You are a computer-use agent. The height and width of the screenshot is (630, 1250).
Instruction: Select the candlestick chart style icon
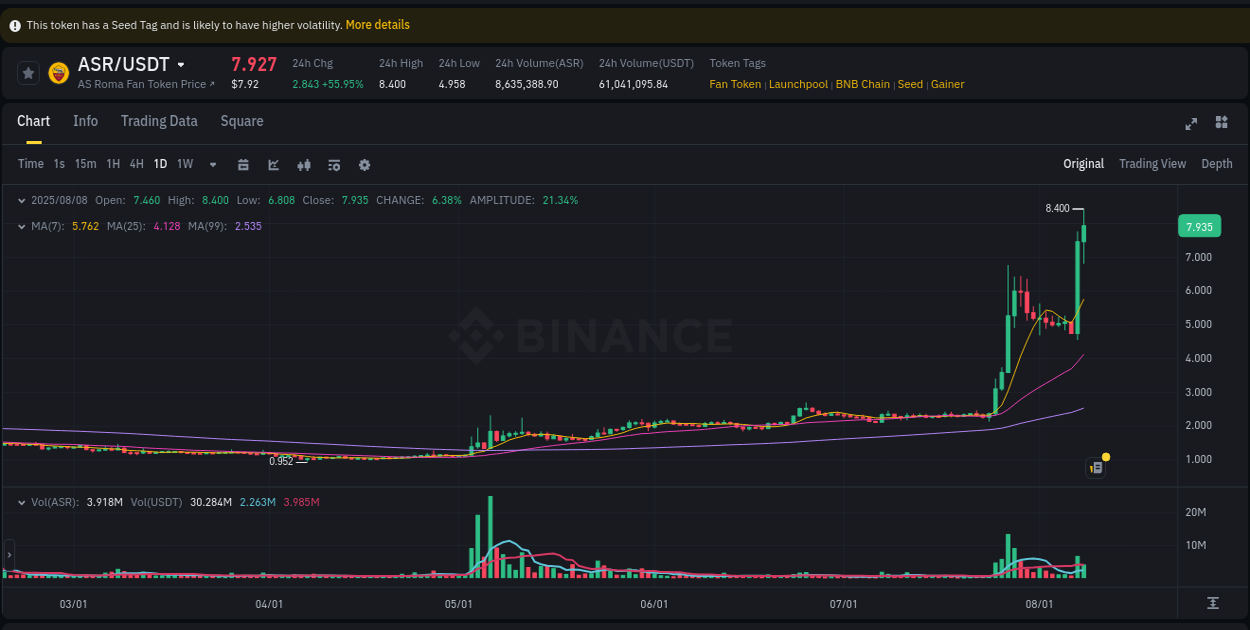(303, 163)
